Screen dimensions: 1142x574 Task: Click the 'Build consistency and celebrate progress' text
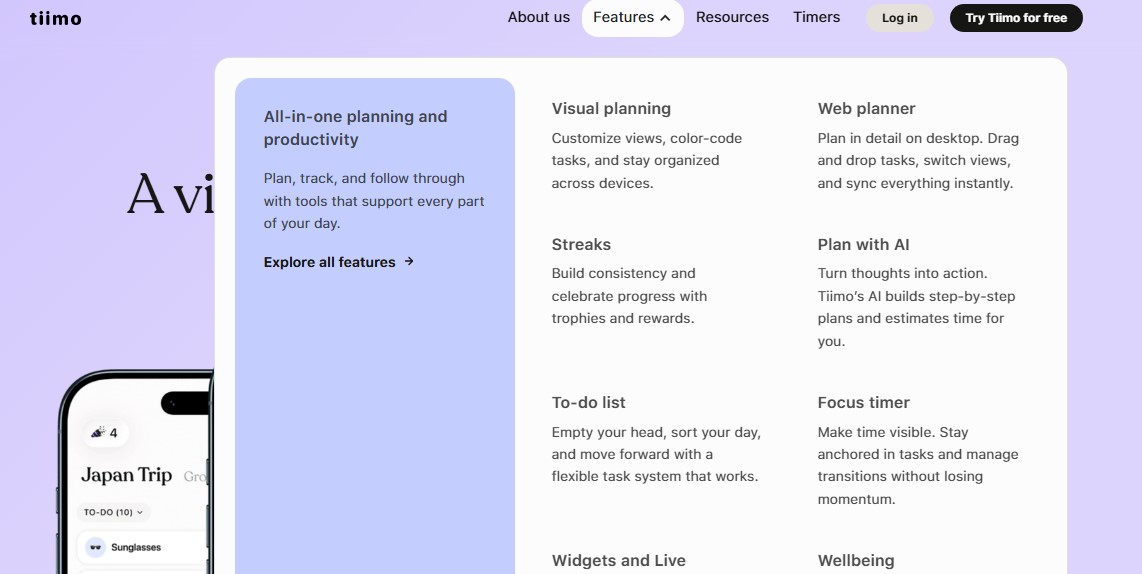pyautogui.click(x=629, y=296)
